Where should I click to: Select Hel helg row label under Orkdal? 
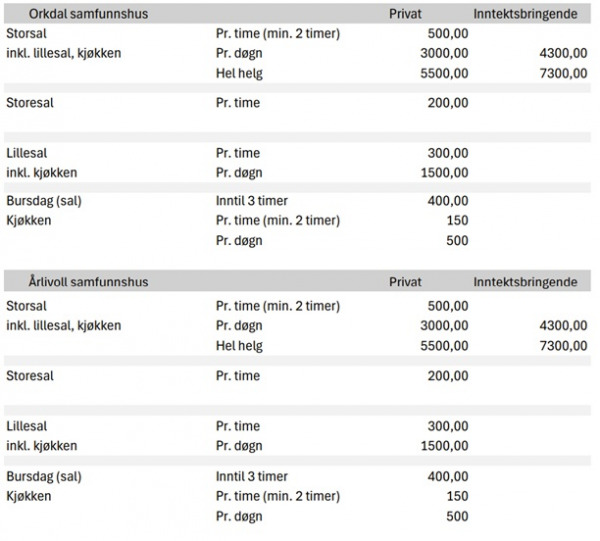tap(240, 73)
